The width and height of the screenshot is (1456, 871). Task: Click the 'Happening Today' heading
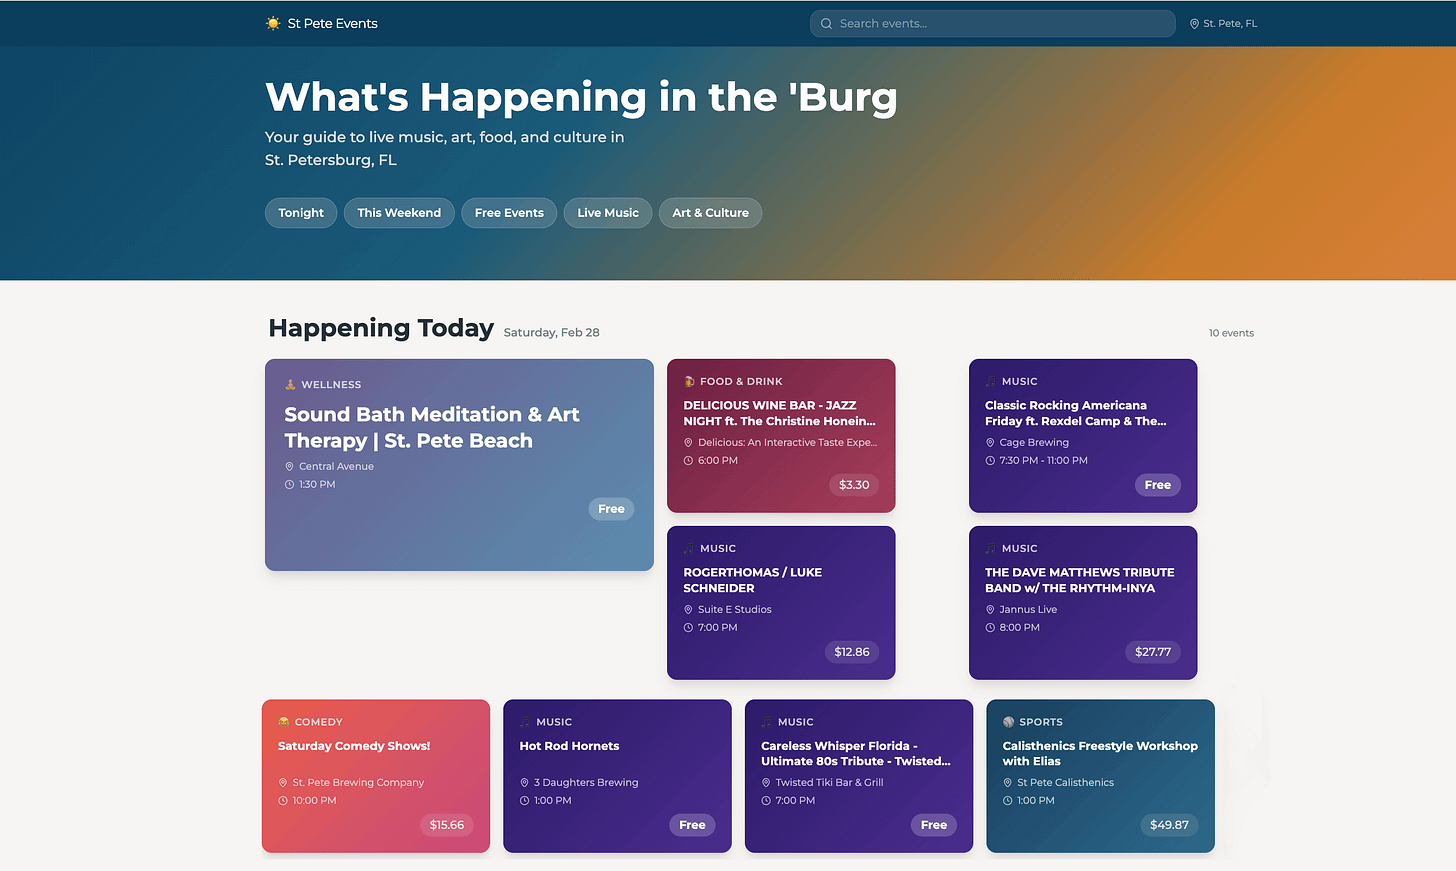coord(381,328)
